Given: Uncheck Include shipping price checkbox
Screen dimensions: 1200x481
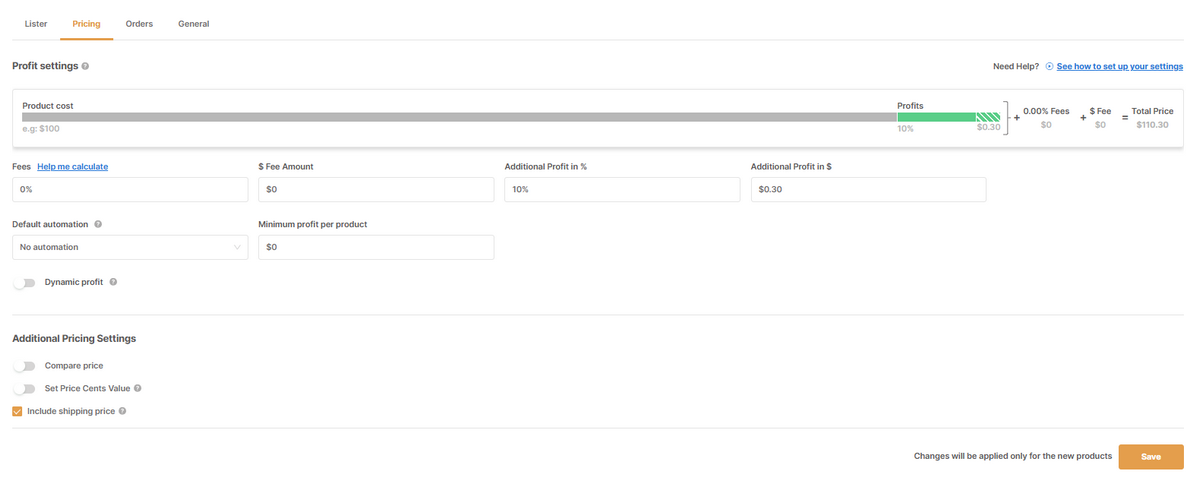Looking at the screenshot, I should coord(17,411).
